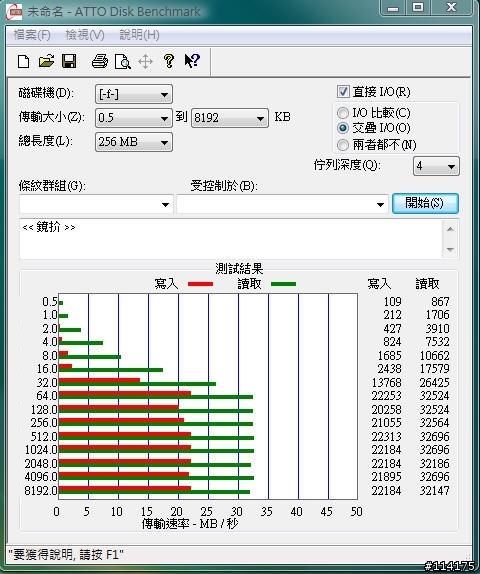The width and height of the screenshot is (480, 574).
Task: Open the 256 MB total length dropdown
Action: (134, 142)
